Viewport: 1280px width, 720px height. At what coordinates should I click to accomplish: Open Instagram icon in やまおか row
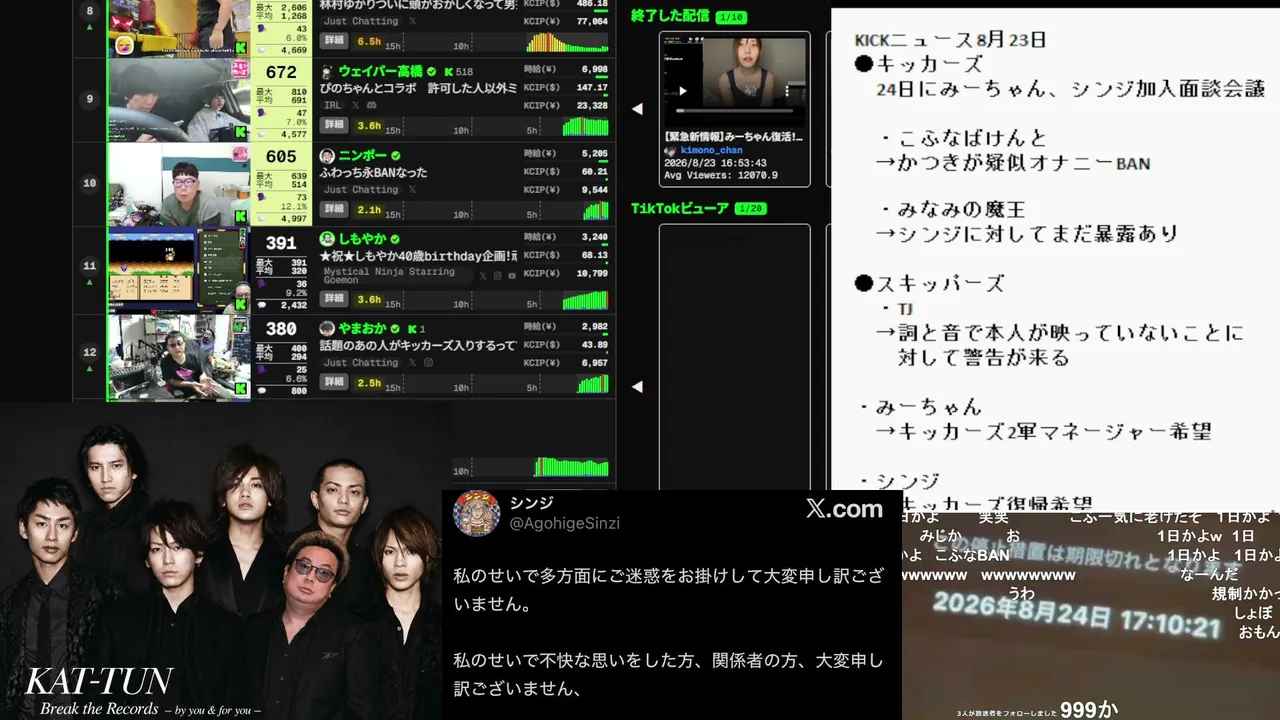[x=428, y=362]
